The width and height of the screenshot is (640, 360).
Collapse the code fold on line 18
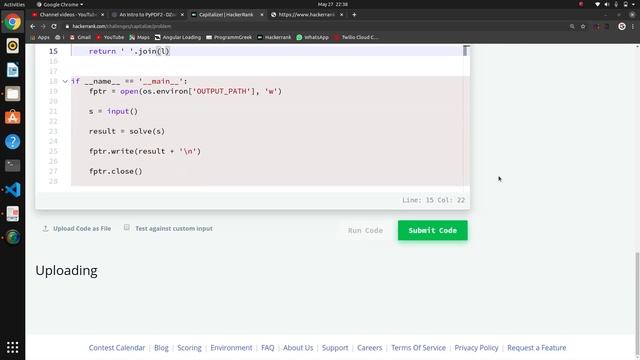pos(65,81)
